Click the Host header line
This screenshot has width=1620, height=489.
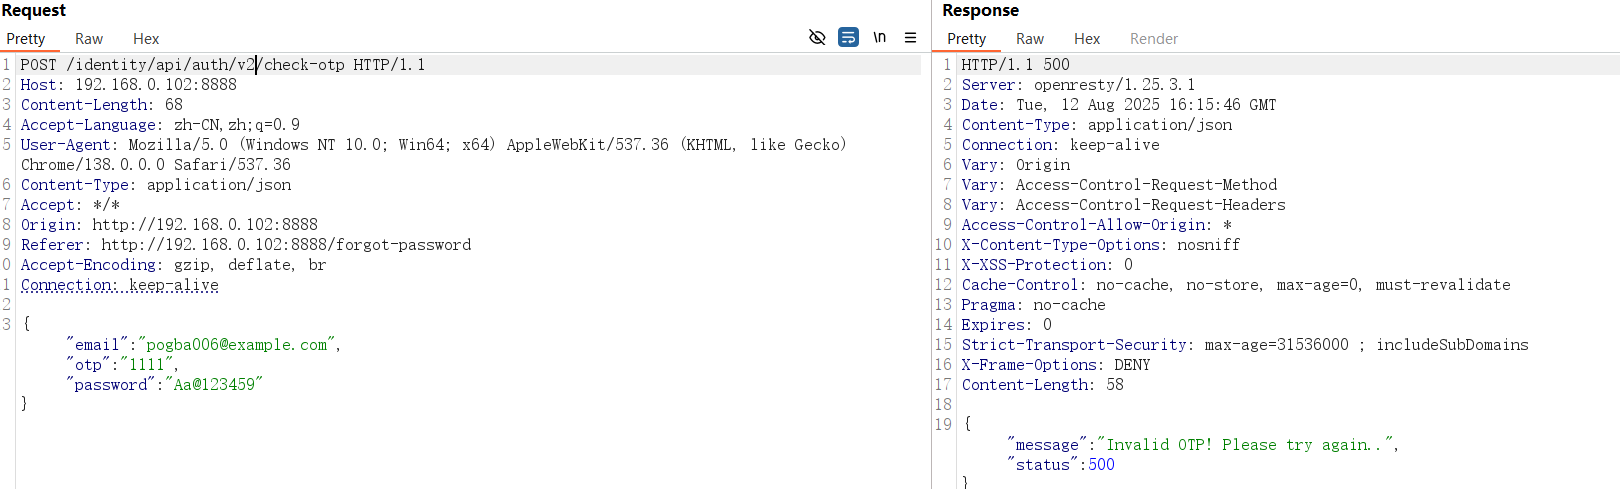(x=129, y=85)
